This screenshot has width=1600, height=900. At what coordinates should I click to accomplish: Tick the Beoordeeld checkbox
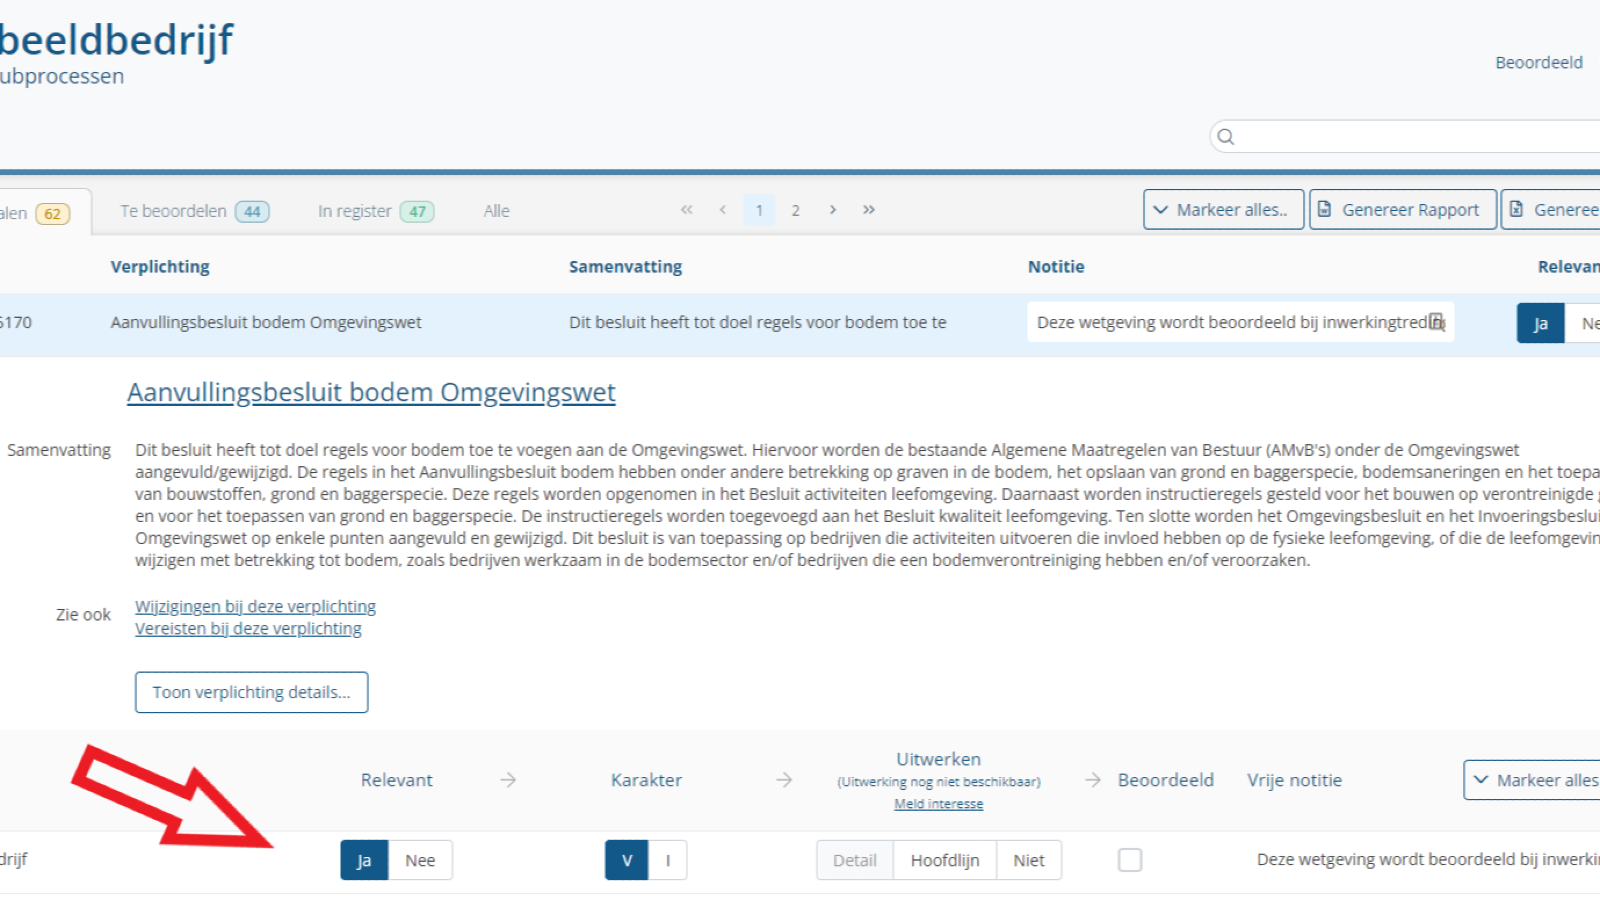click(x=1130, y=860)
